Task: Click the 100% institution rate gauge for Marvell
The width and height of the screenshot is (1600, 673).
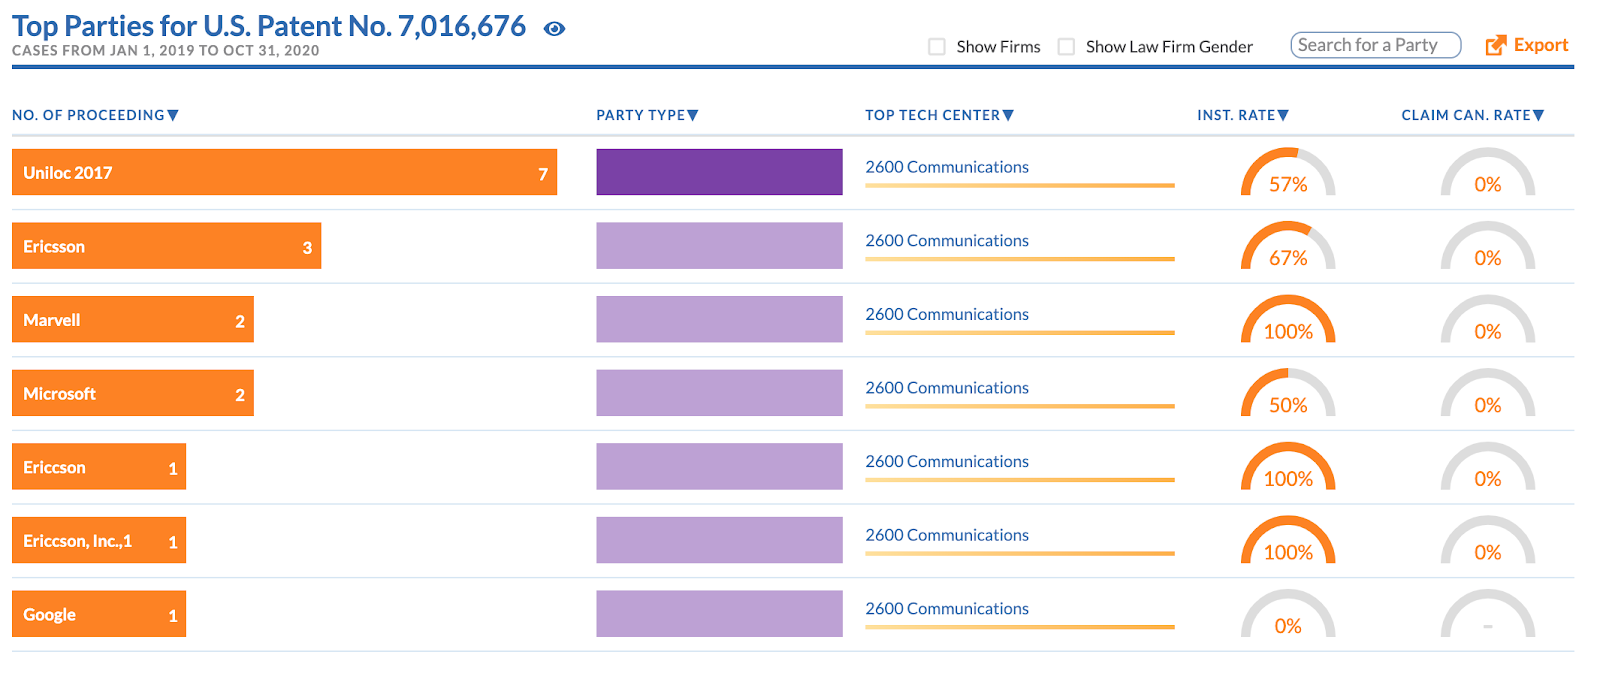Action: click(x=1288, y=320)
